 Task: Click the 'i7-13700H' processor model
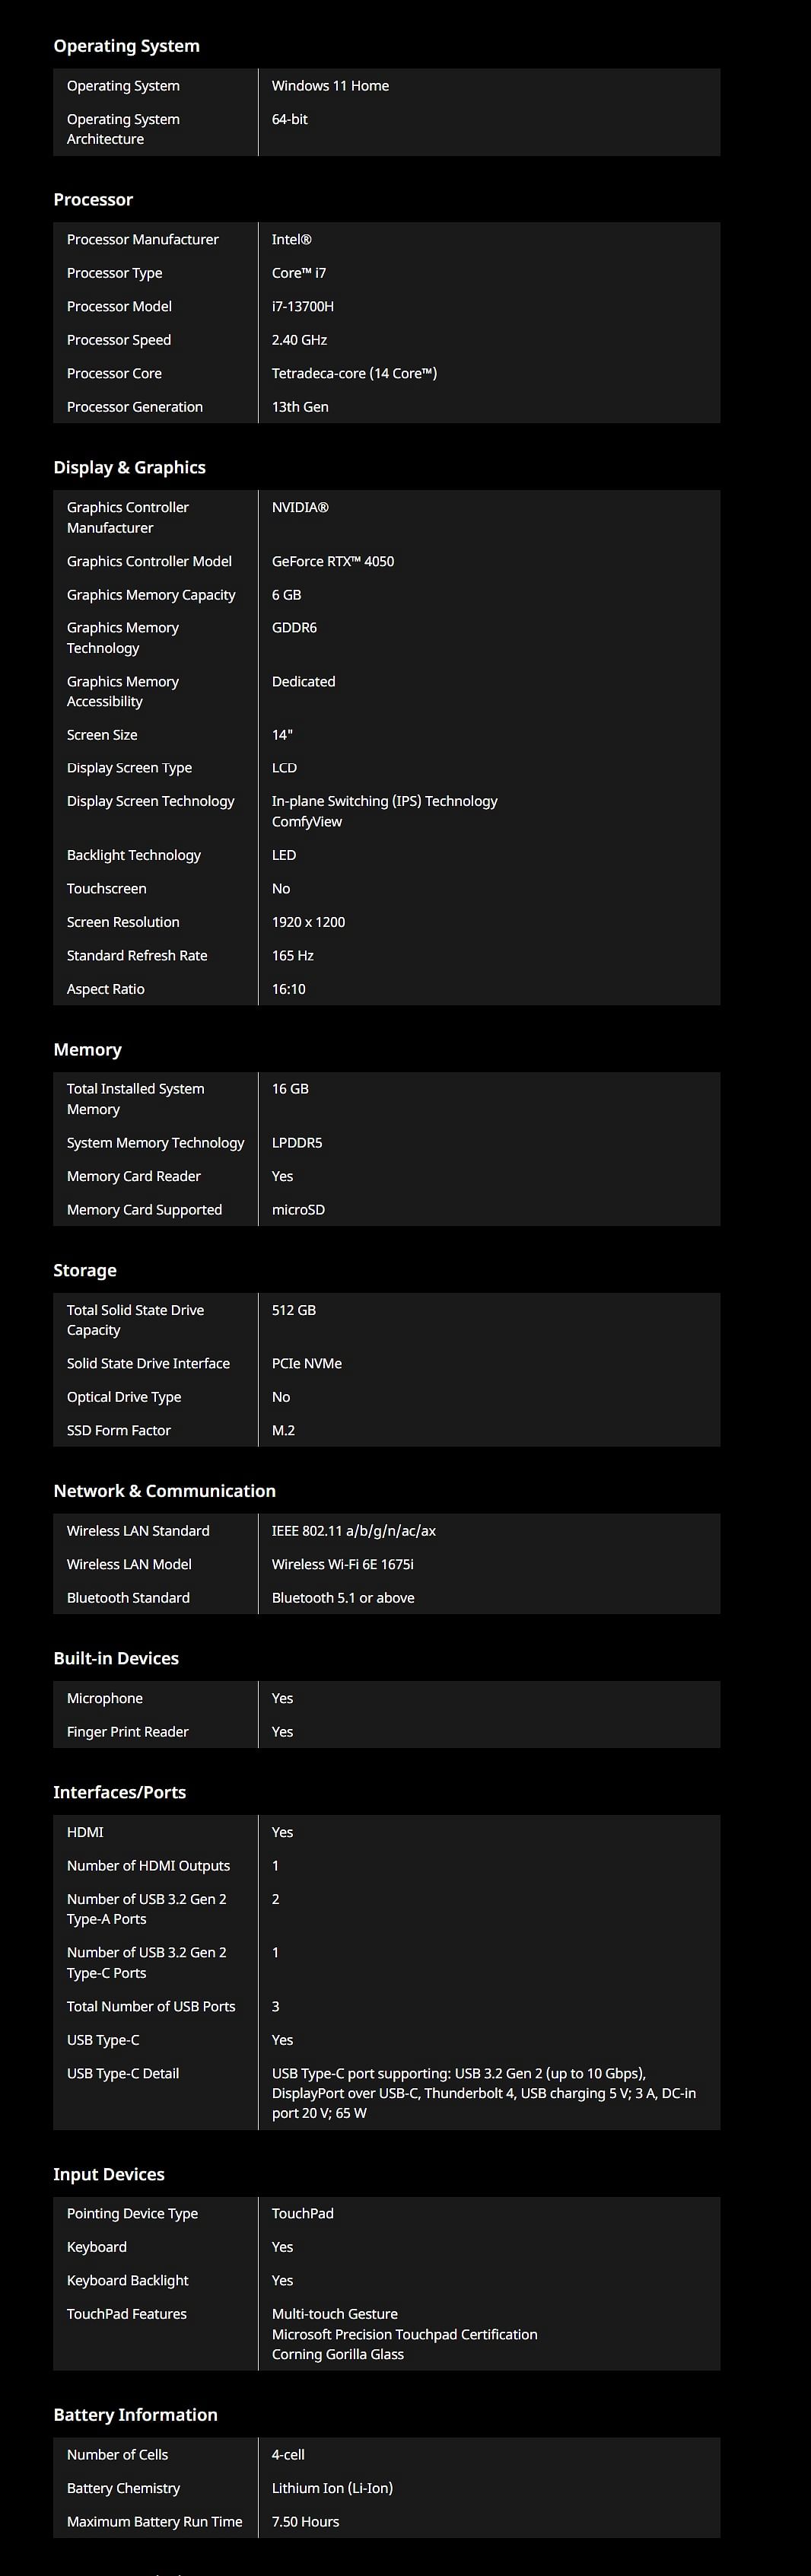[303, 306]
